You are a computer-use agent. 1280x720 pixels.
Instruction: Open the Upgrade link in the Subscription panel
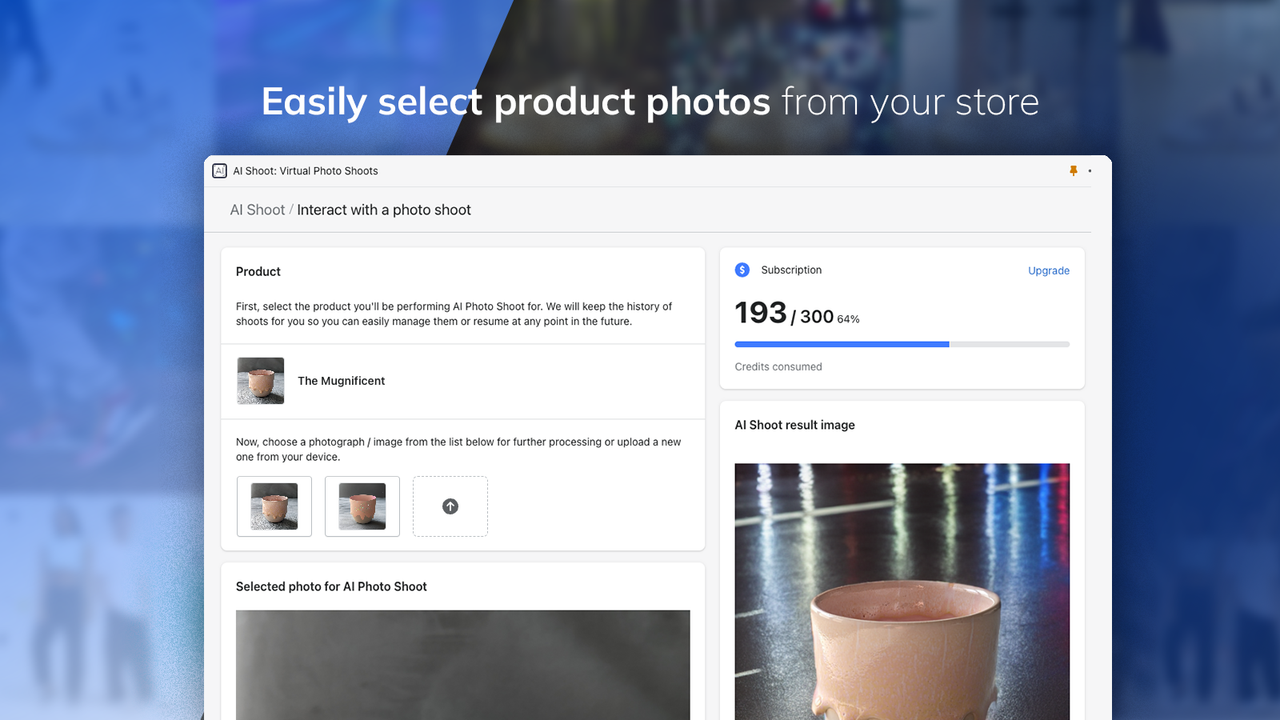[1048, 270]
